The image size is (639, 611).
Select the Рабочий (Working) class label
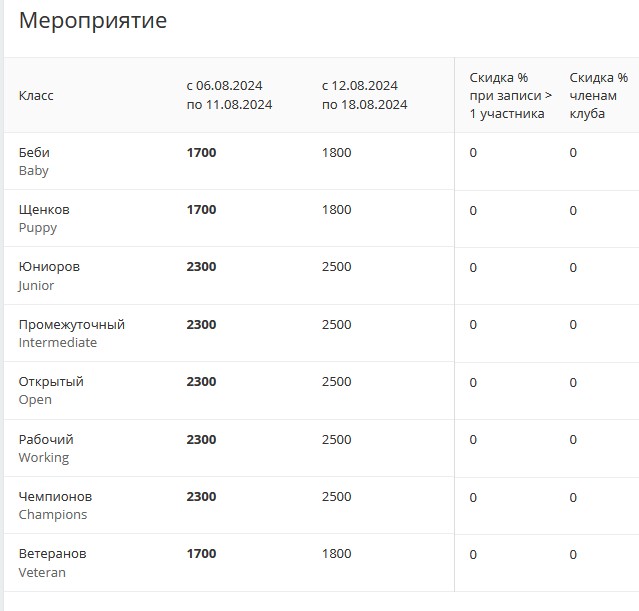coord(46,448)
